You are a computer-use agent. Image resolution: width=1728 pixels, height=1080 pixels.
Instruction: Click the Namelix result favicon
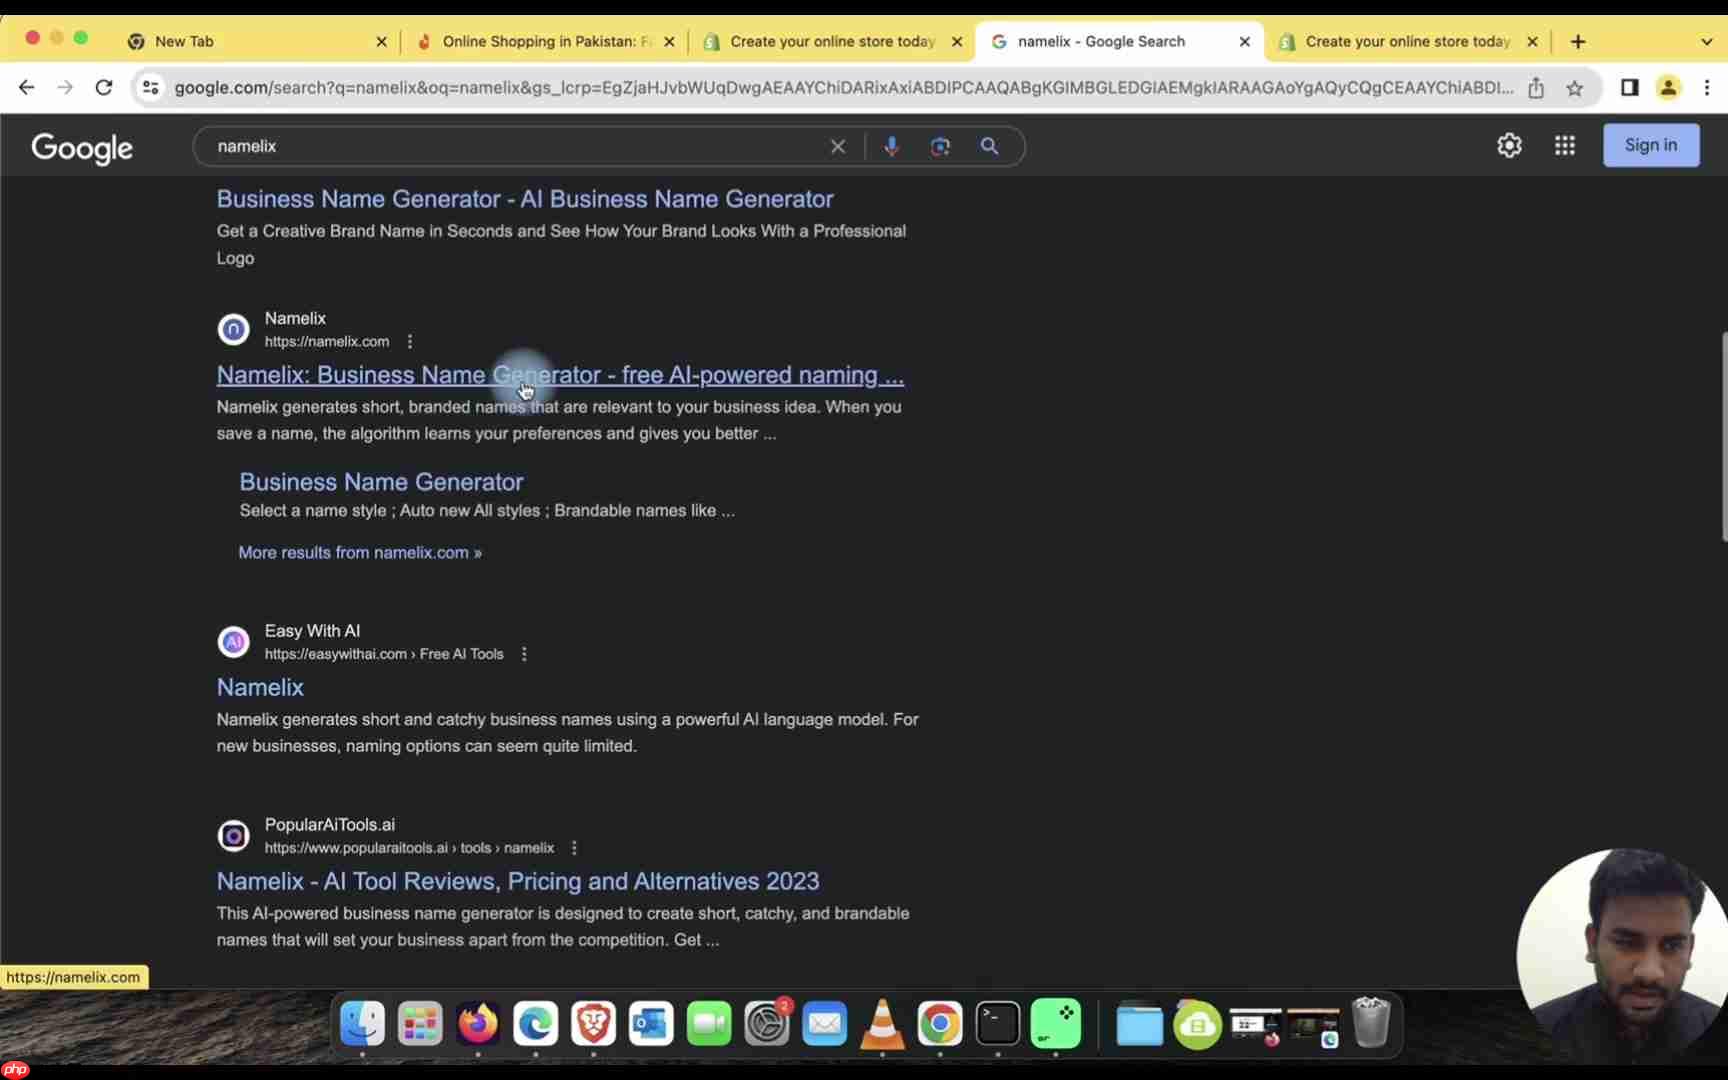click(x=234, y=329)
